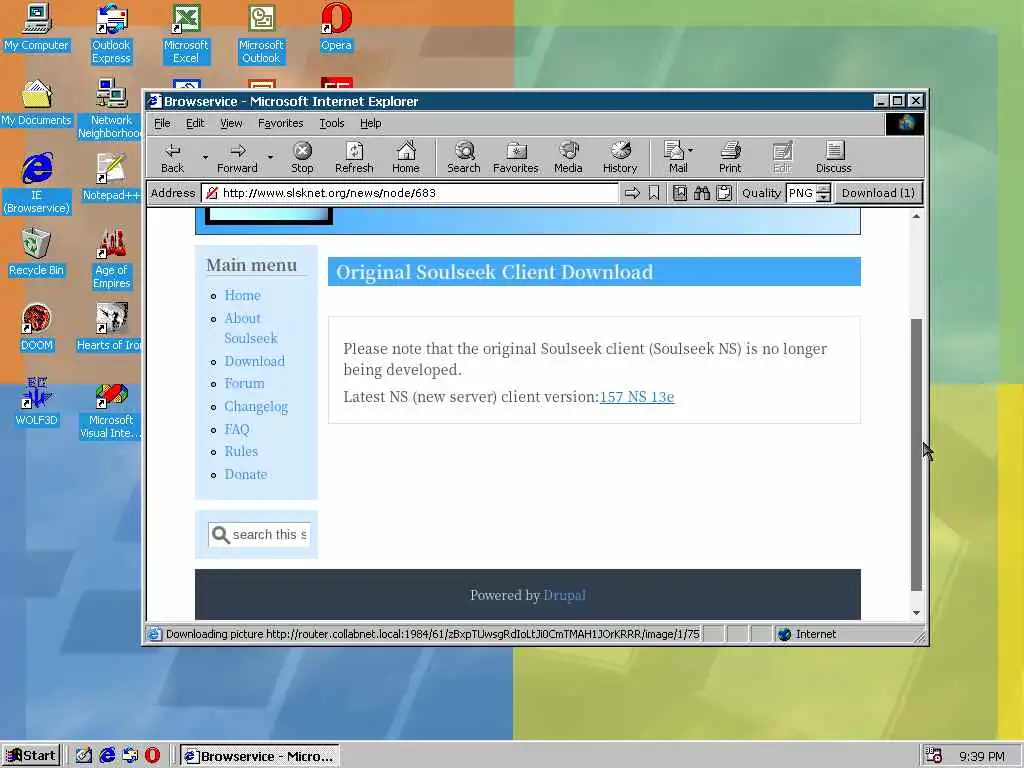Click the scrollbar down arrow
This screenshot has height=768, width=1024.
click(916, 613)
